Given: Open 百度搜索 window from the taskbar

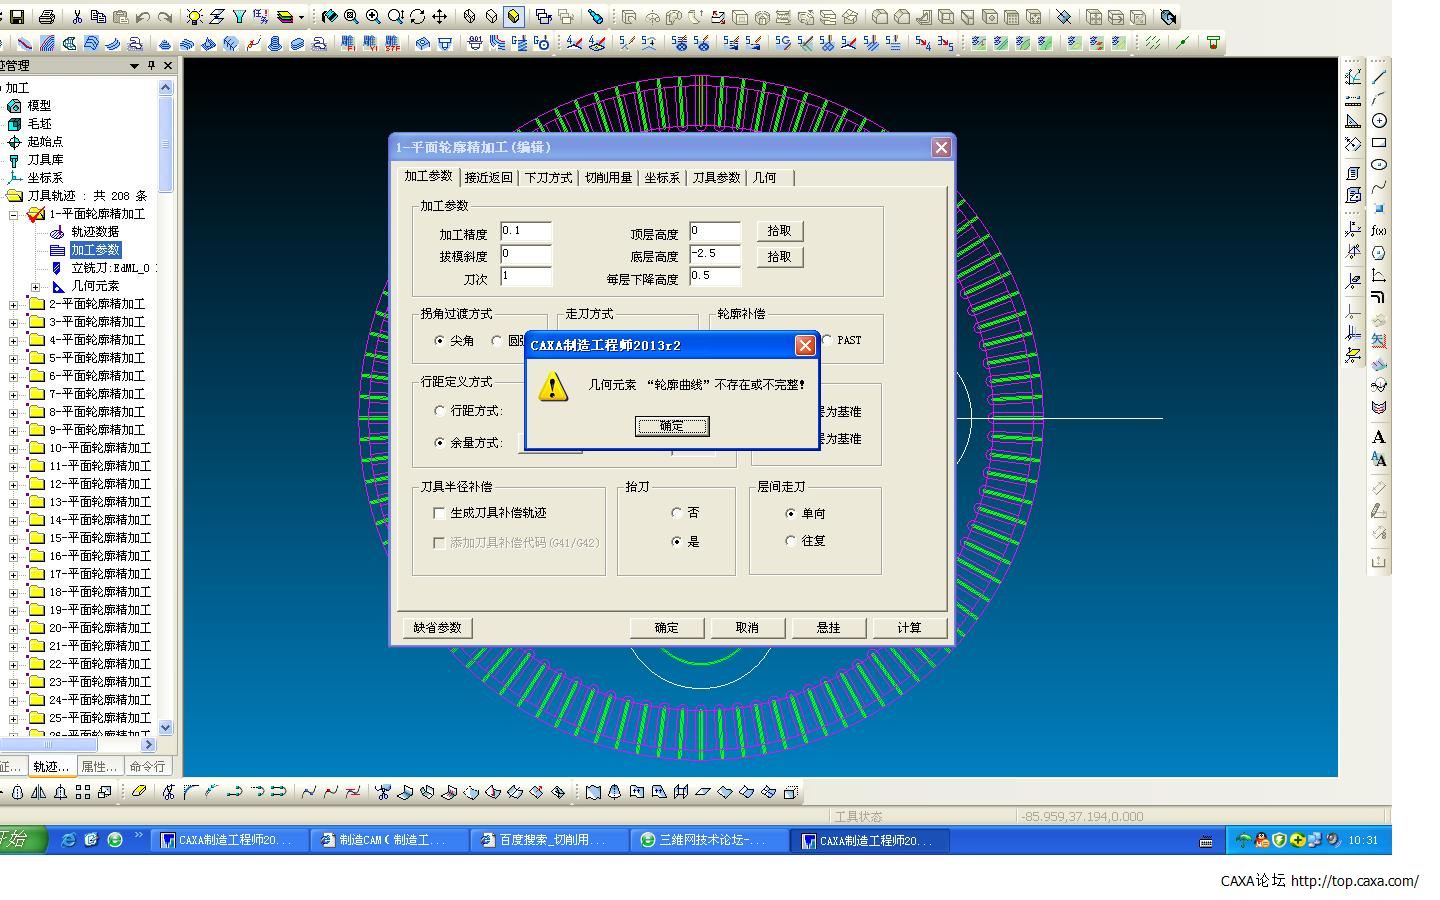Looking at the screenshot, I should (x=549, y=841).
